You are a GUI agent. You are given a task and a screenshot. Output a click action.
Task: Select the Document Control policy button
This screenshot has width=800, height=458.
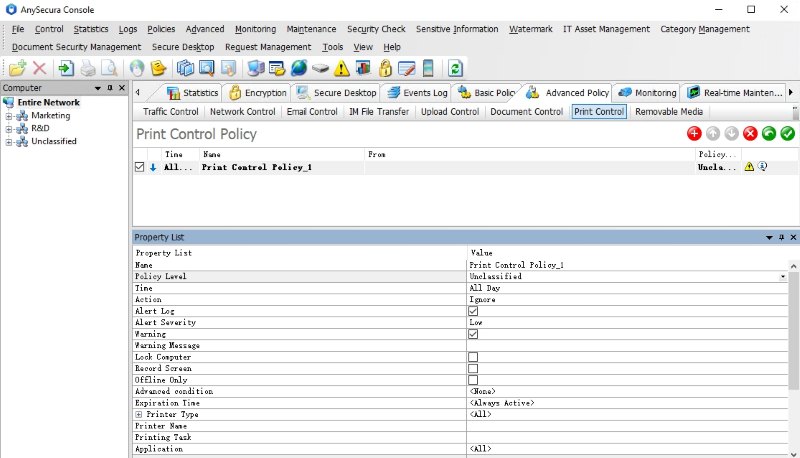point(526,112)
